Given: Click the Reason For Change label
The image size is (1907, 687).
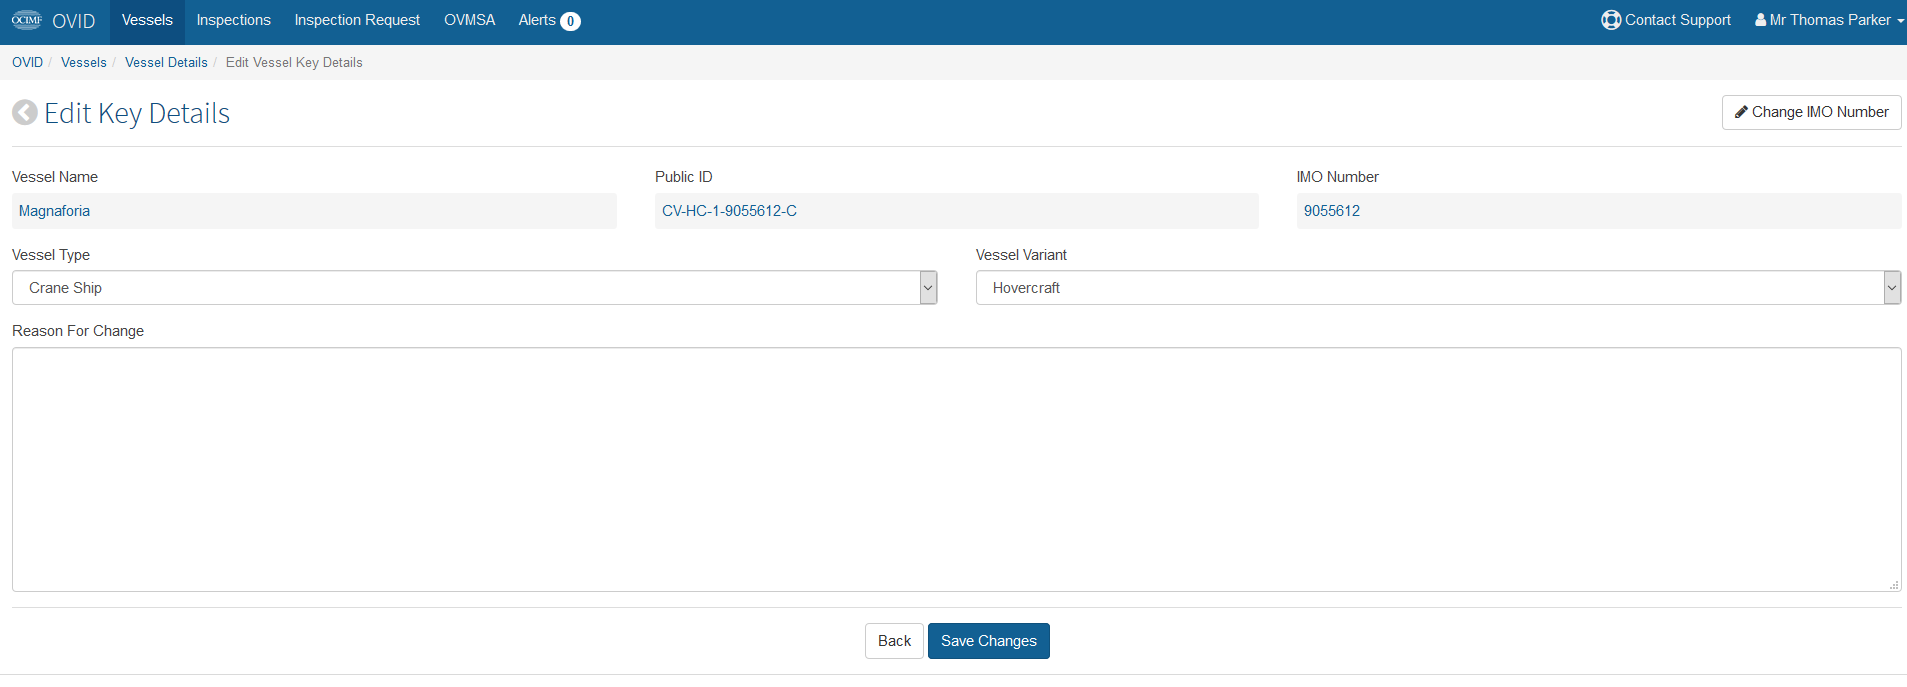Looking at the screenshot, I should (78, 331).
